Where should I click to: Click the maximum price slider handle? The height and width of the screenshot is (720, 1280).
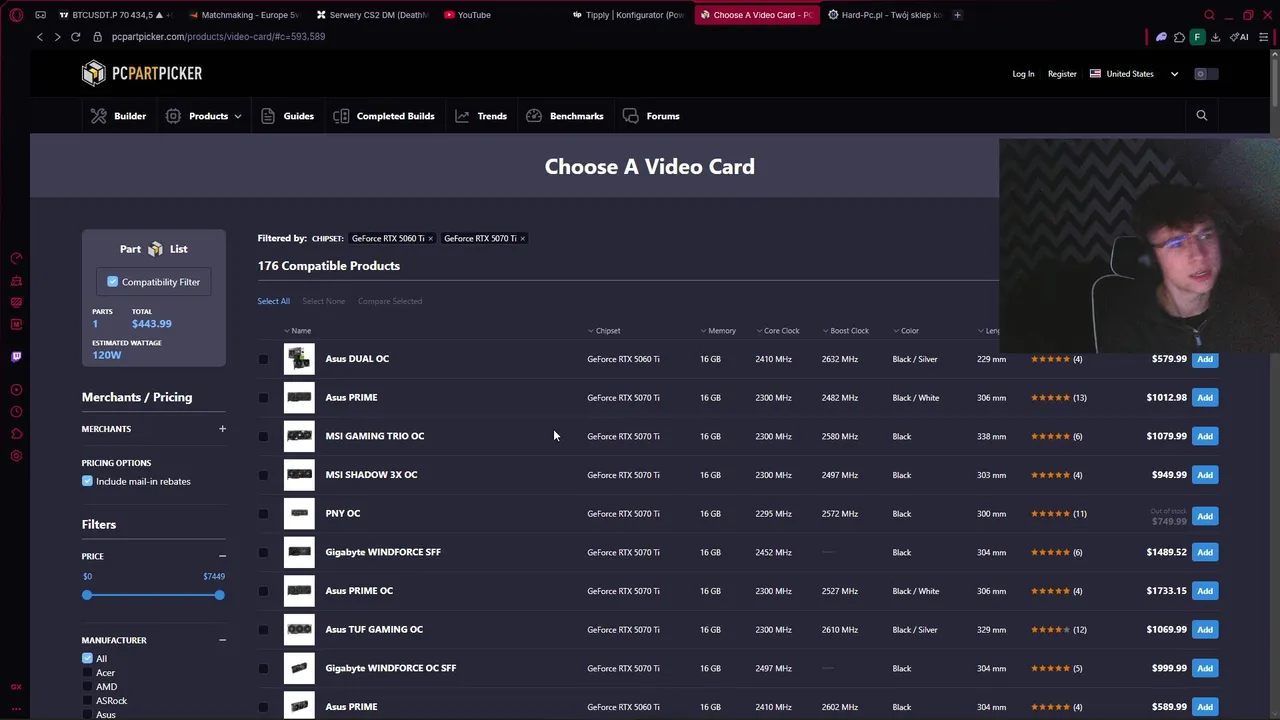click(x=219, y=595)
